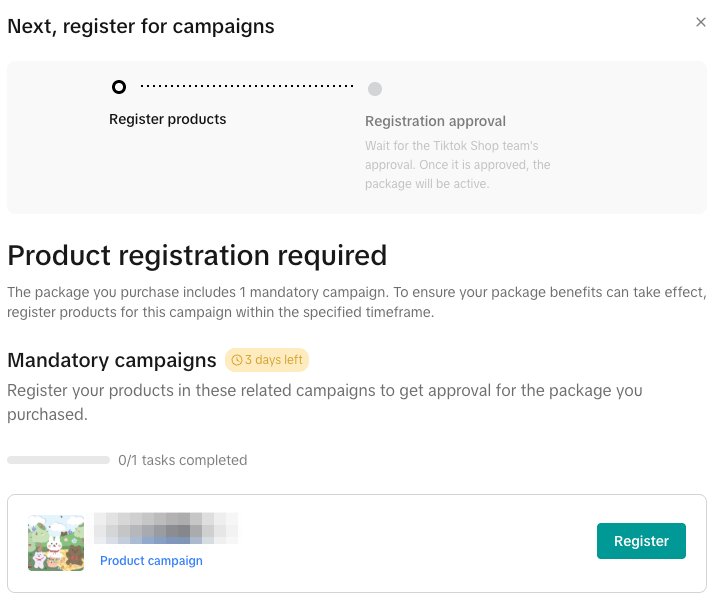Click the Product registration required heading
The width and height of the screenshot is (720, 612).
[x=197, y=255]
